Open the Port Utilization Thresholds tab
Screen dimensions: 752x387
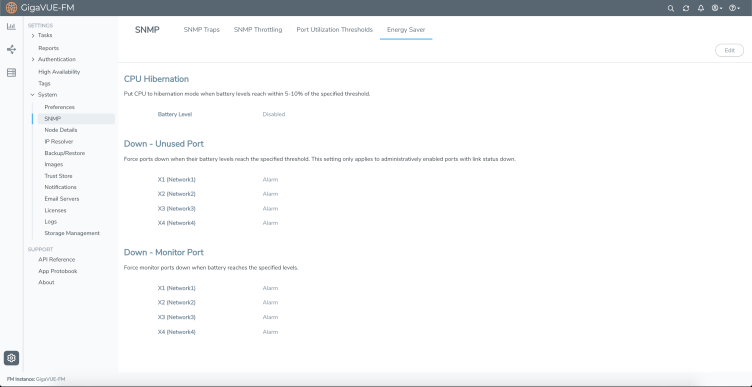[x=334, y=30]
